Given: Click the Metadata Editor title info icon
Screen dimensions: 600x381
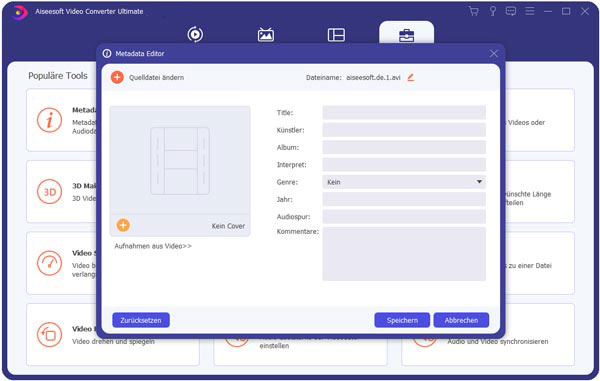Looking at the screenshot, I should (x=107, y=54).
